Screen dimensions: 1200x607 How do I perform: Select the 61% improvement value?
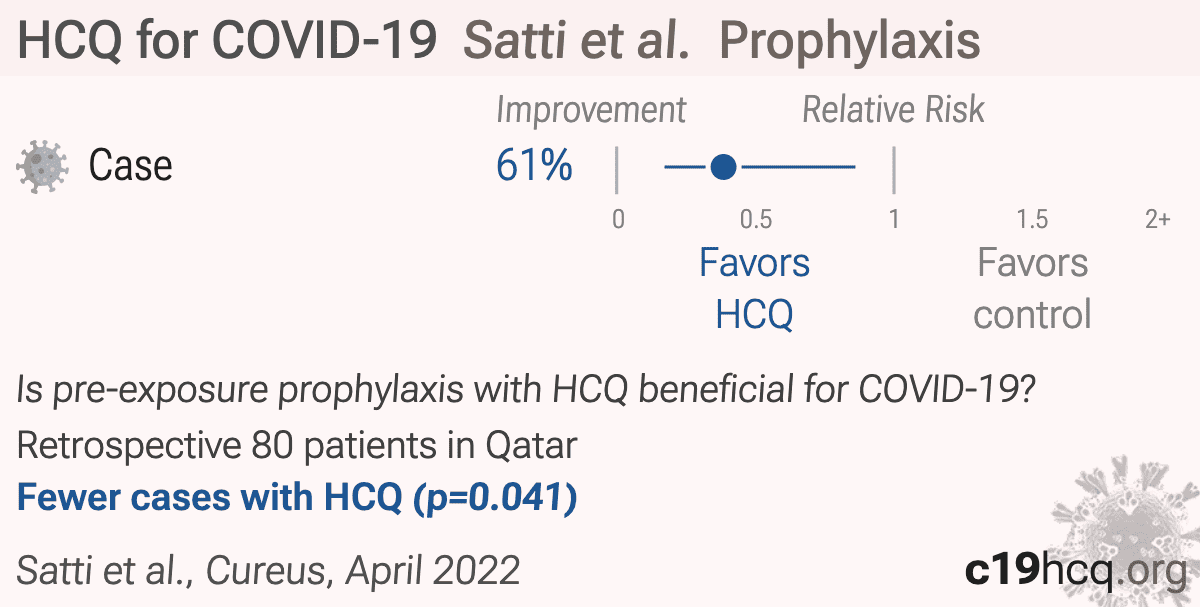point(534,165)
